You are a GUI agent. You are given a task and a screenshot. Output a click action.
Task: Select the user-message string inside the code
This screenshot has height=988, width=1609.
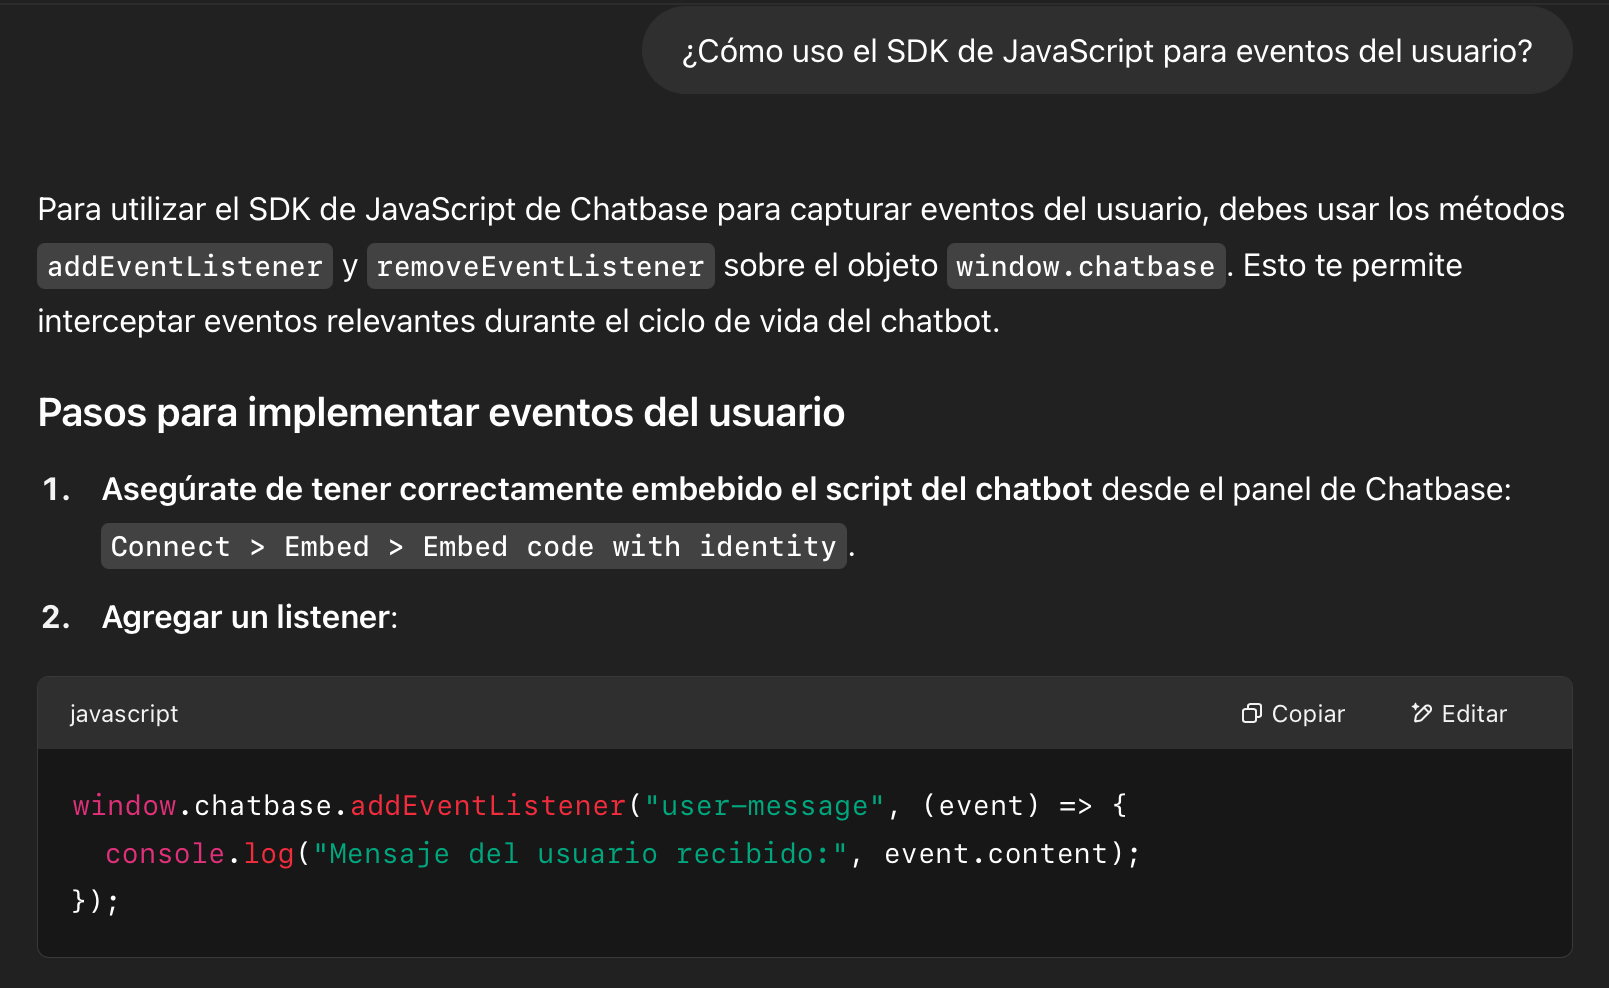click(765, 805)
